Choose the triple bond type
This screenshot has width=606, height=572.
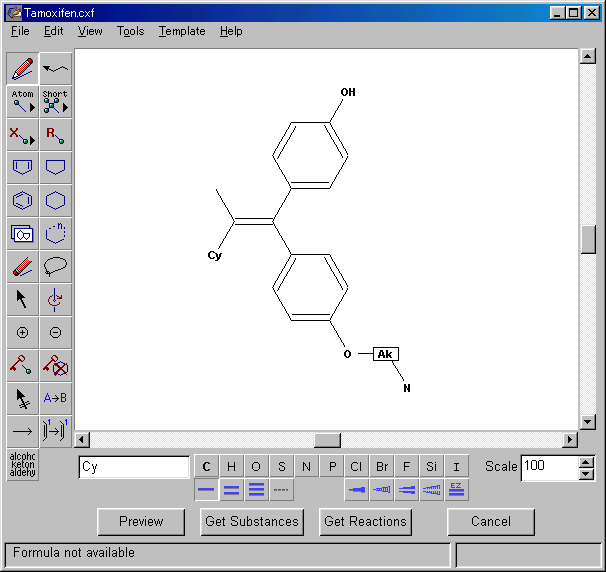tap(256, 490)
